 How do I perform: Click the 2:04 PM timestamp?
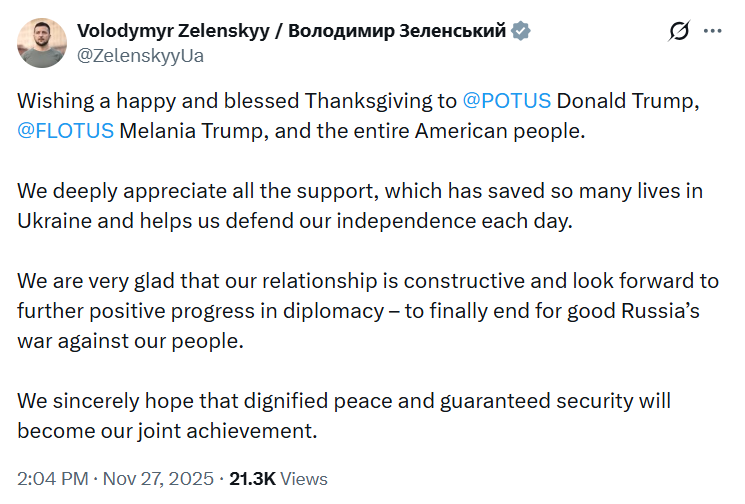50,479
